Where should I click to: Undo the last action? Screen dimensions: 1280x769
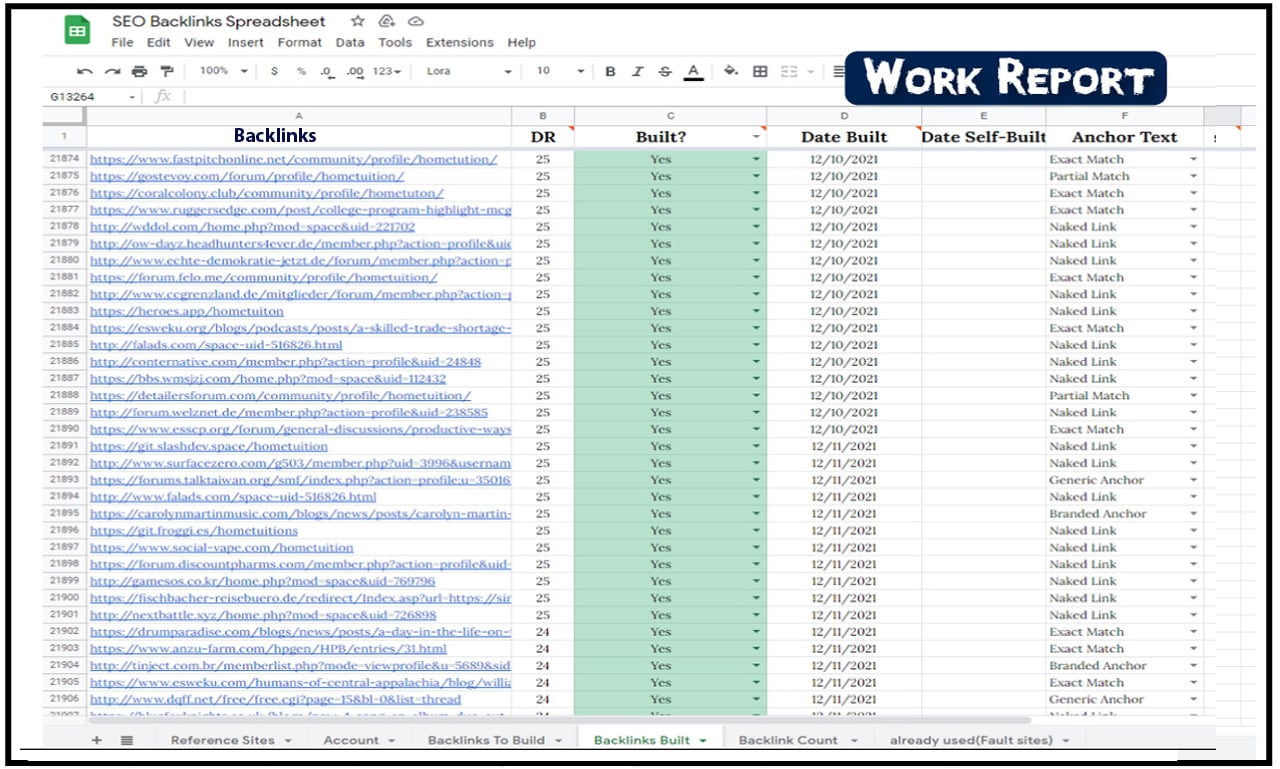(x=85, y=71)
